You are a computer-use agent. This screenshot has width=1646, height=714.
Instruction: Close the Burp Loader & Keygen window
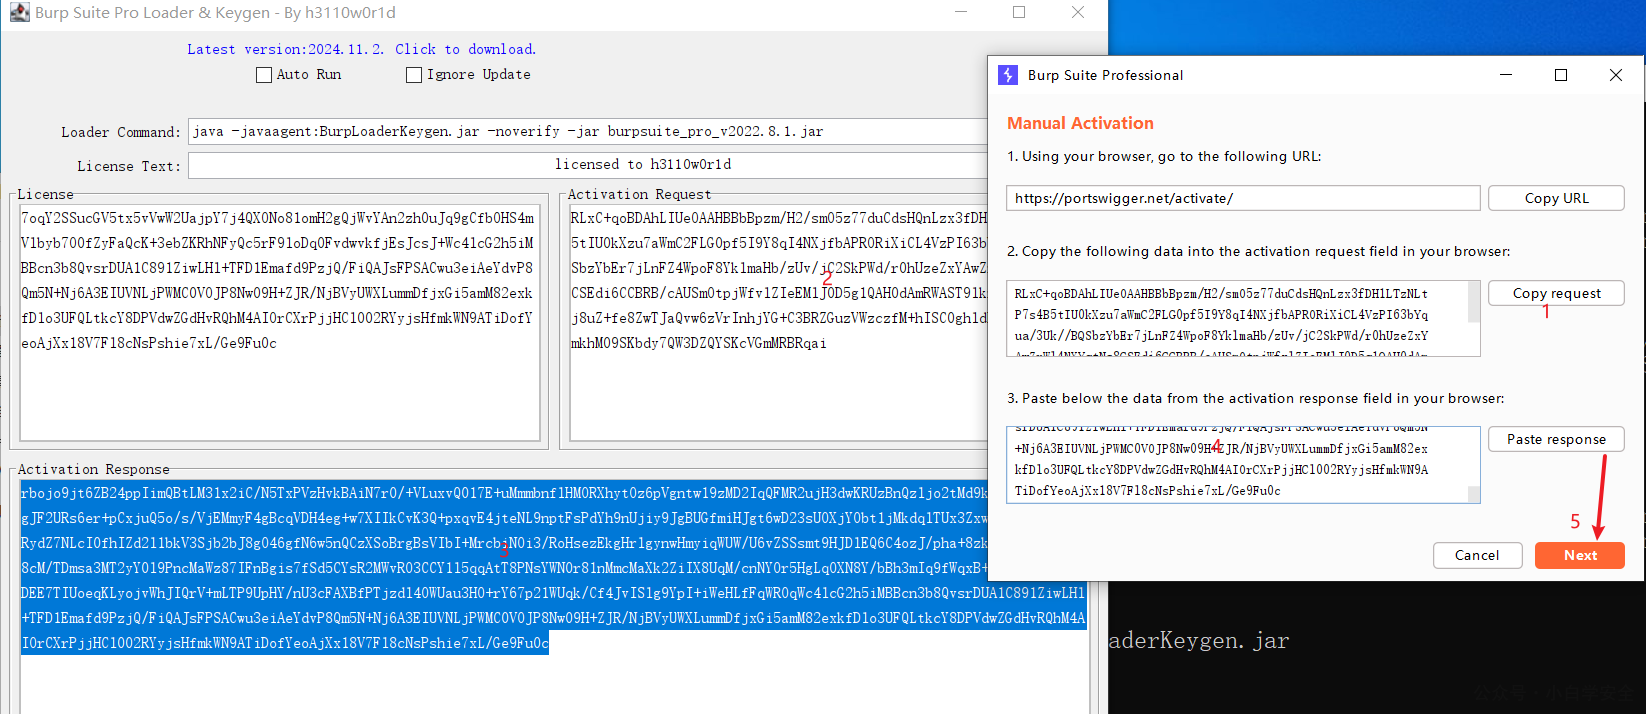pyautogui.click(x=1077, y=12)
